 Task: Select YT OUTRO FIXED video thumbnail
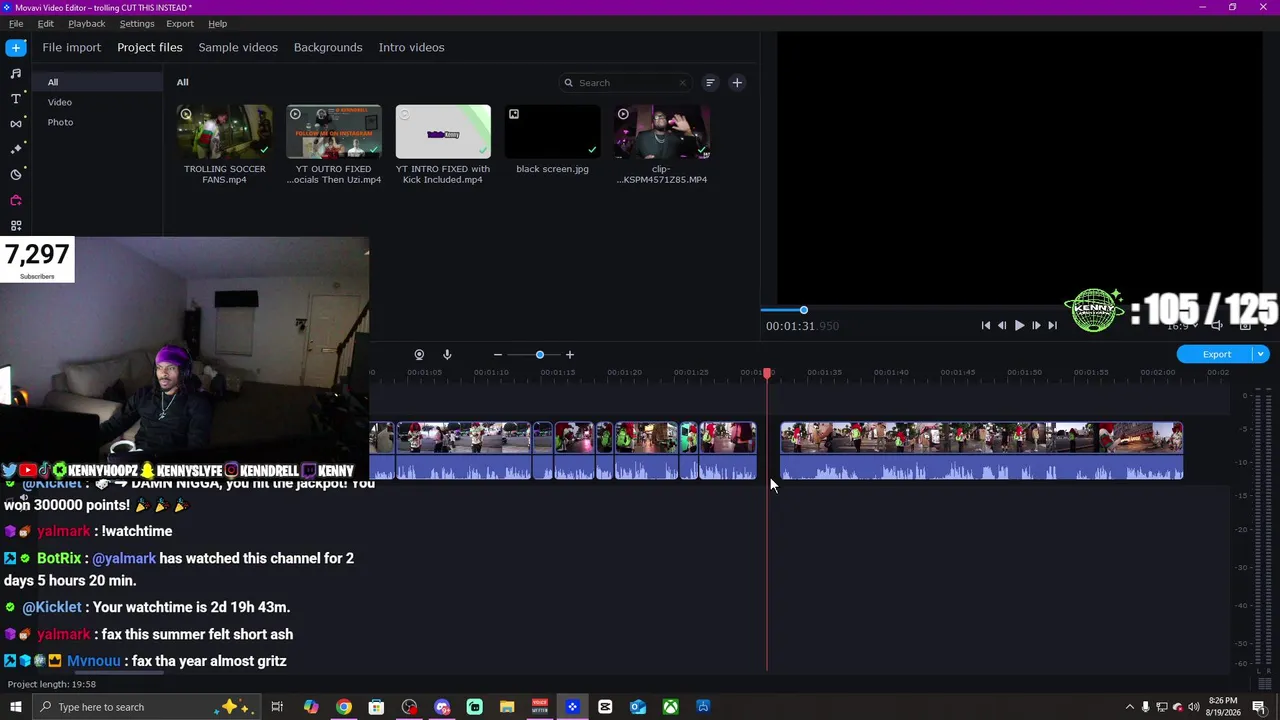[x=334, y=132]
